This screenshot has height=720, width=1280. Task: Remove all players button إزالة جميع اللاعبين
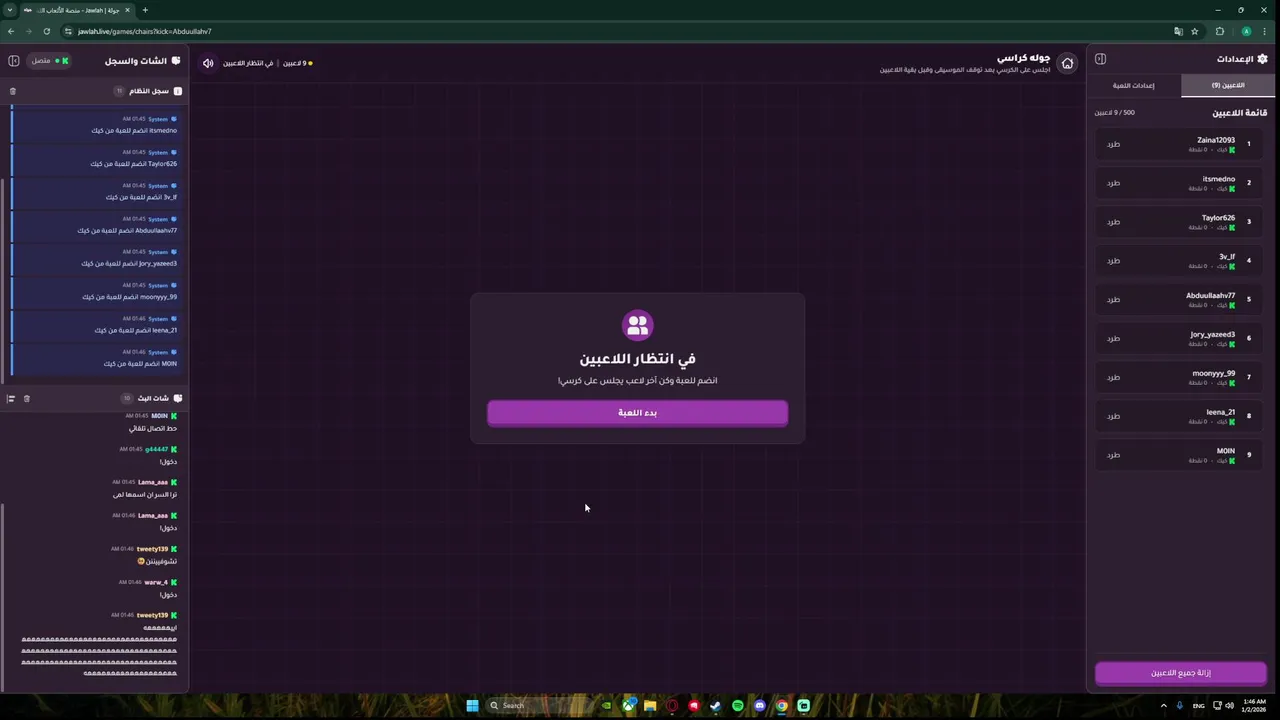pyautogui.click(x=1181, y=673)
